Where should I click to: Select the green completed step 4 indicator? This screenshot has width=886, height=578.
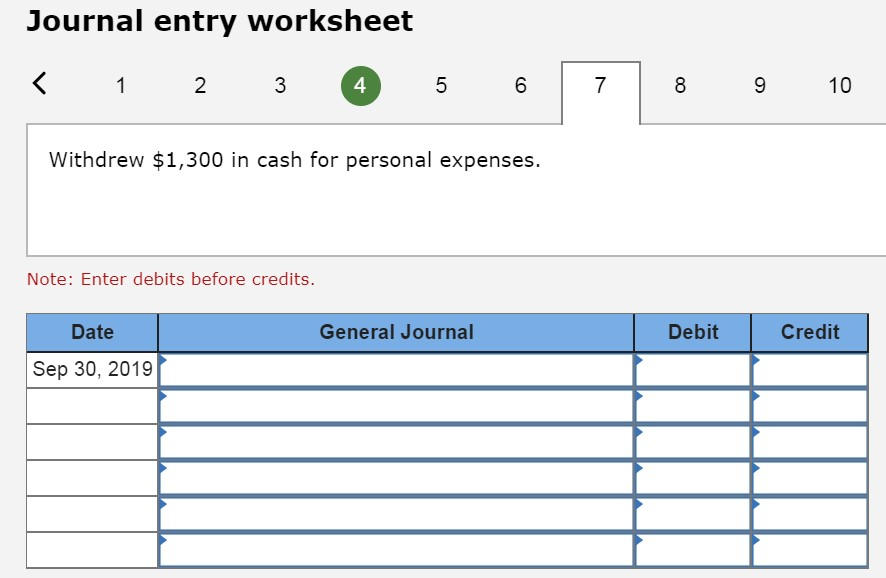pos(360,84)
